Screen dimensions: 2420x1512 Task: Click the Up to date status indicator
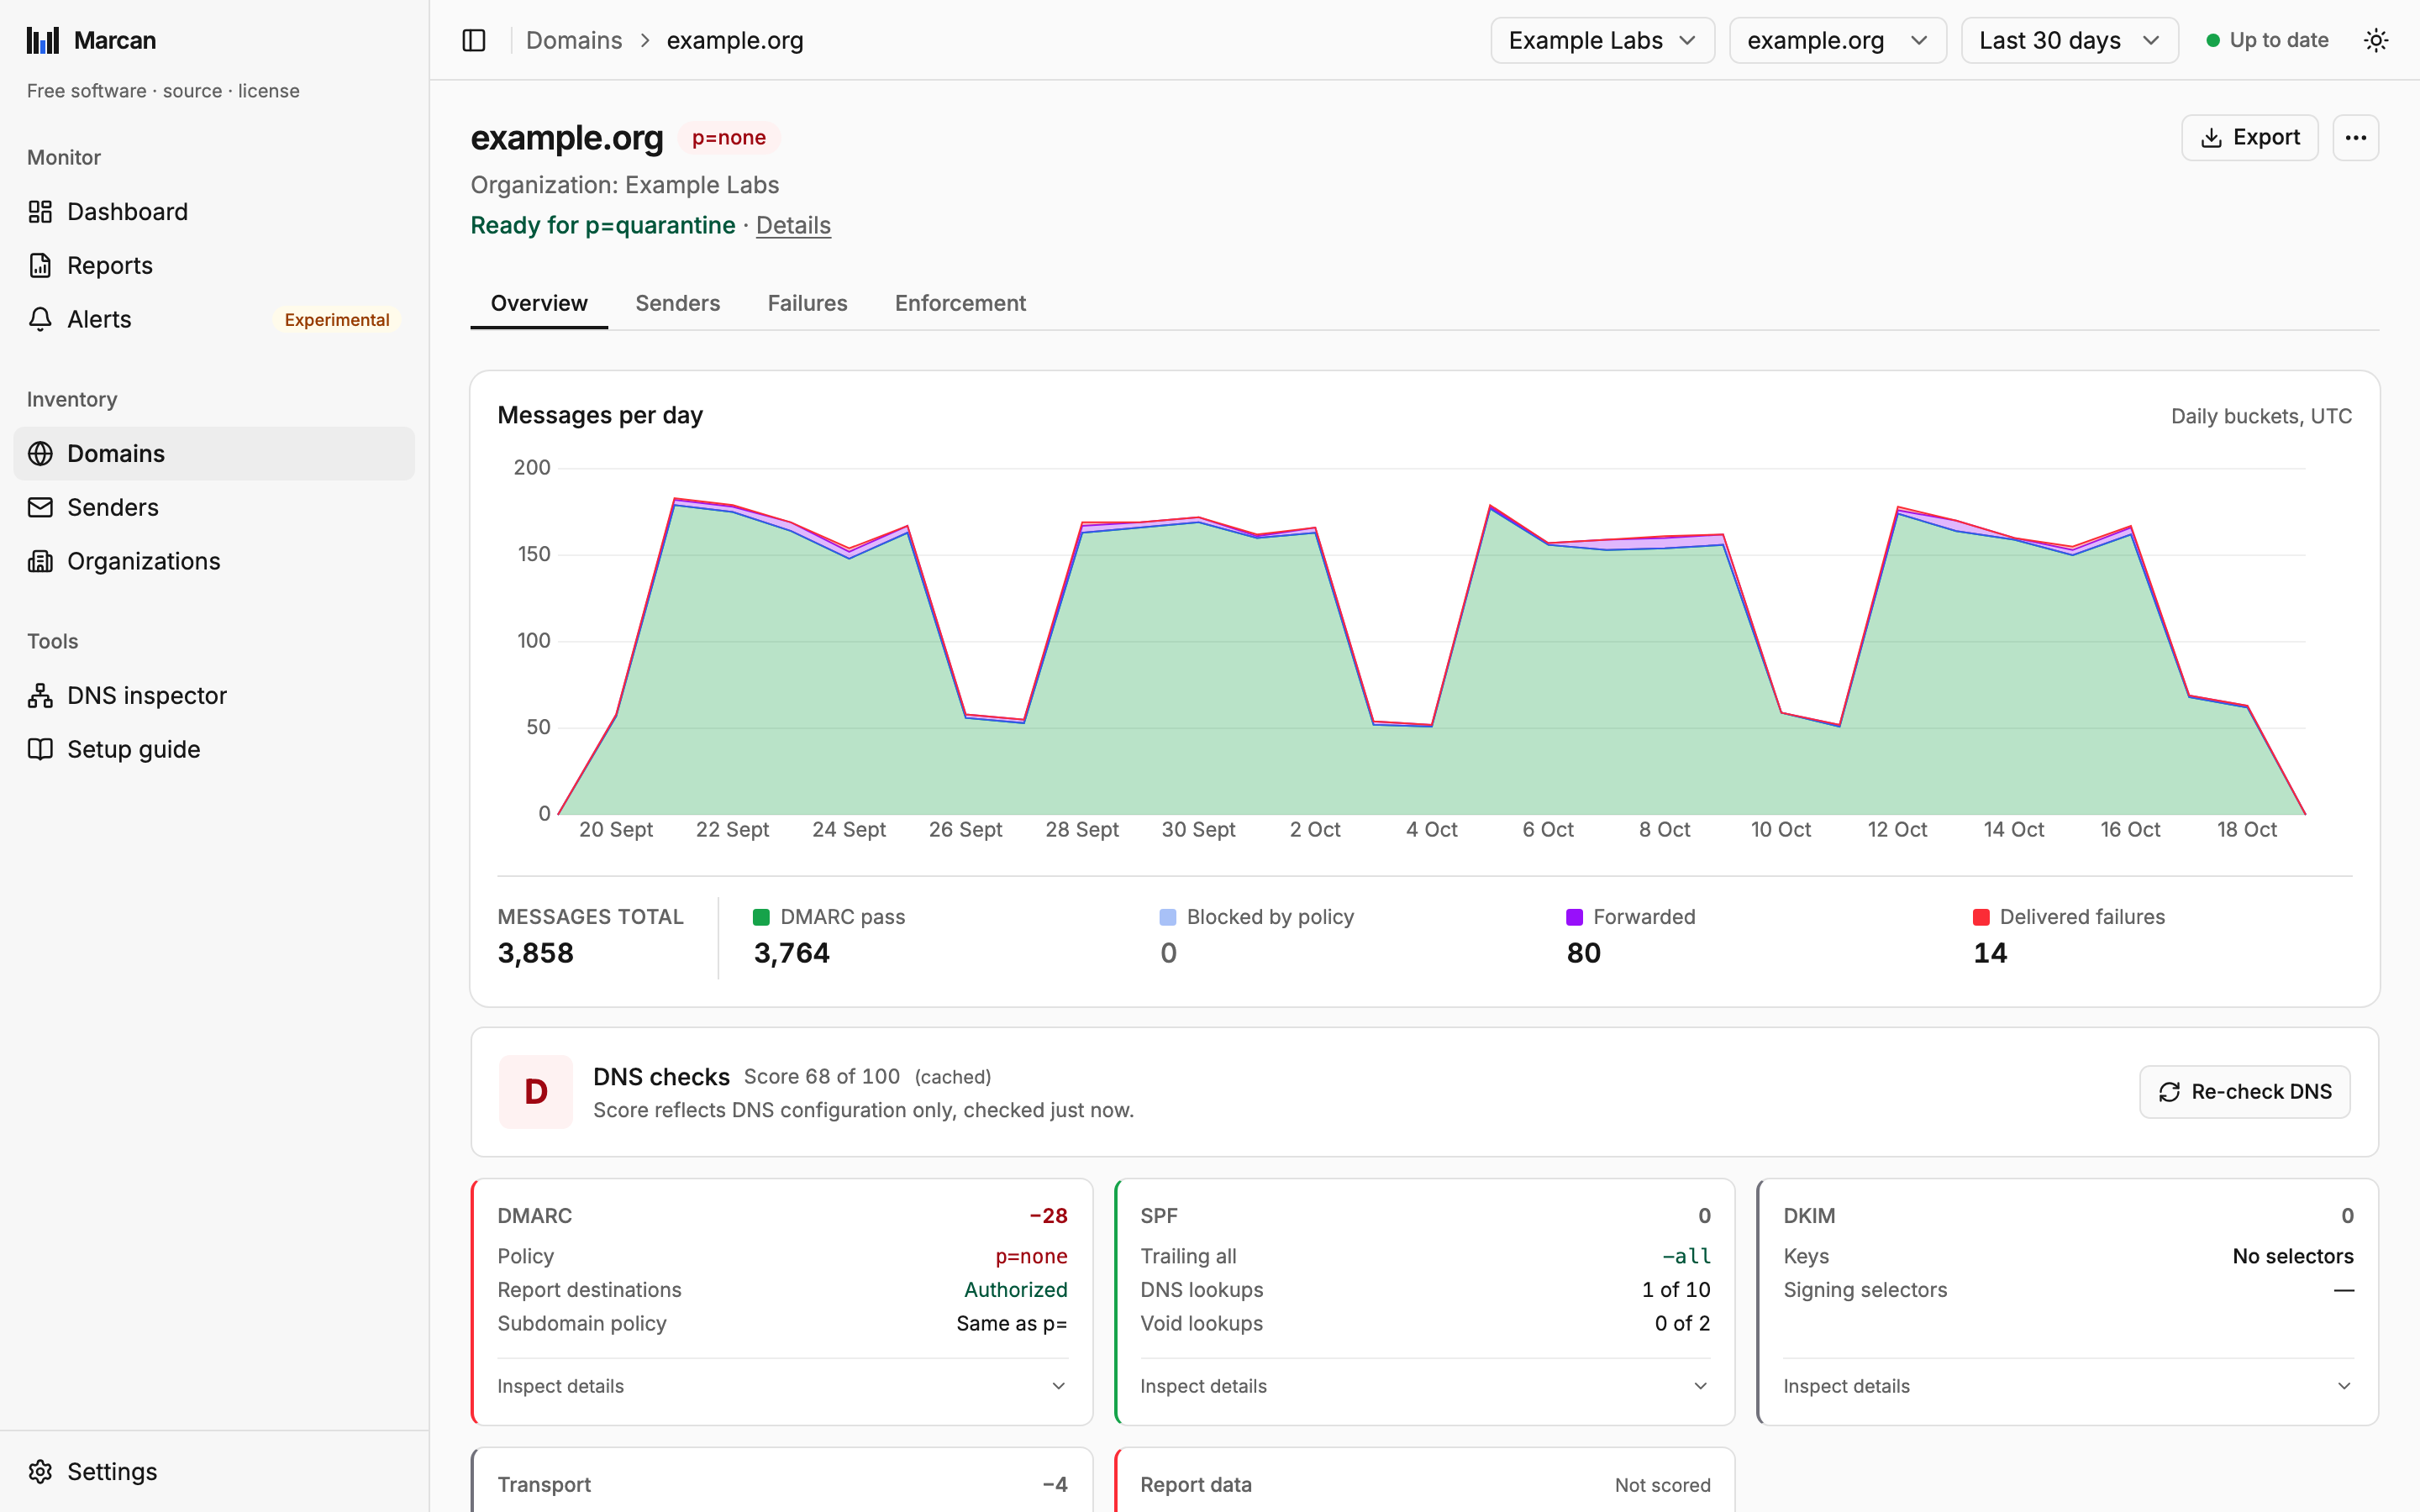(2267, 40)
